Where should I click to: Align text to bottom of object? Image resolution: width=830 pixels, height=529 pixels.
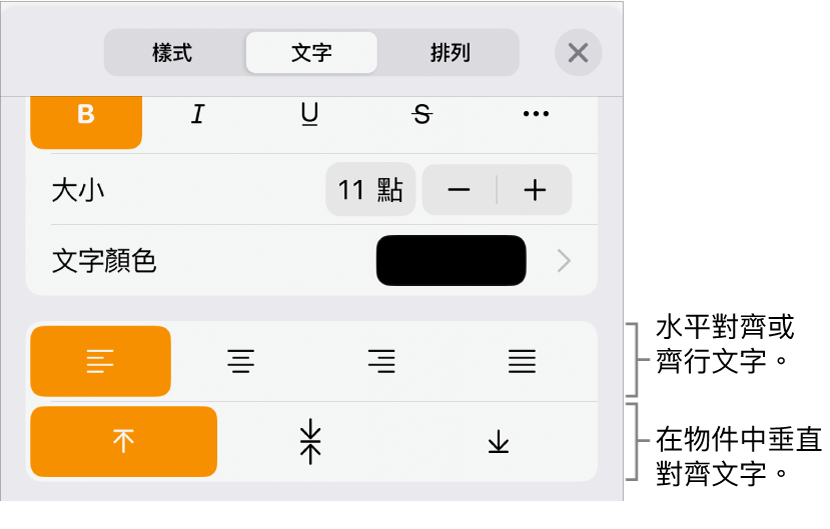tap(498, 441)
